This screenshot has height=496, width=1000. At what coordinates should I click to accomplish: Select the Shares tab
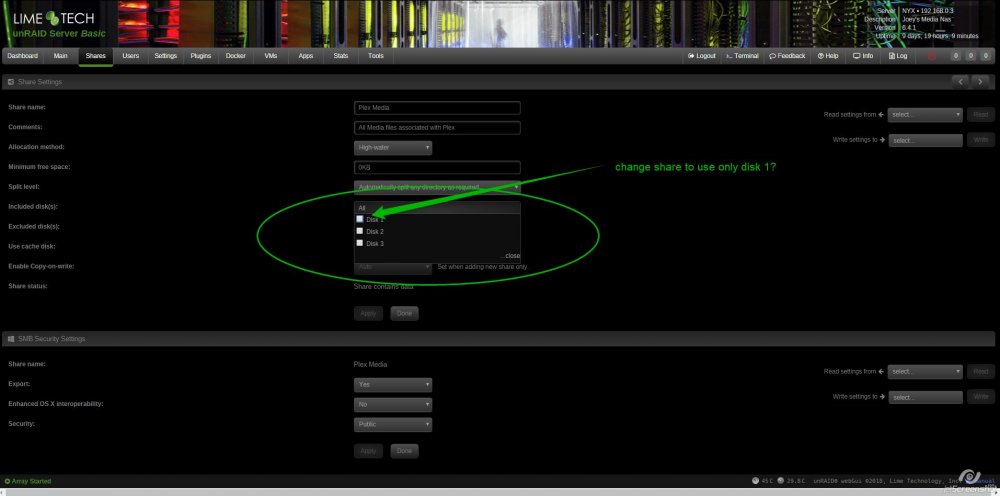(96, 56)
